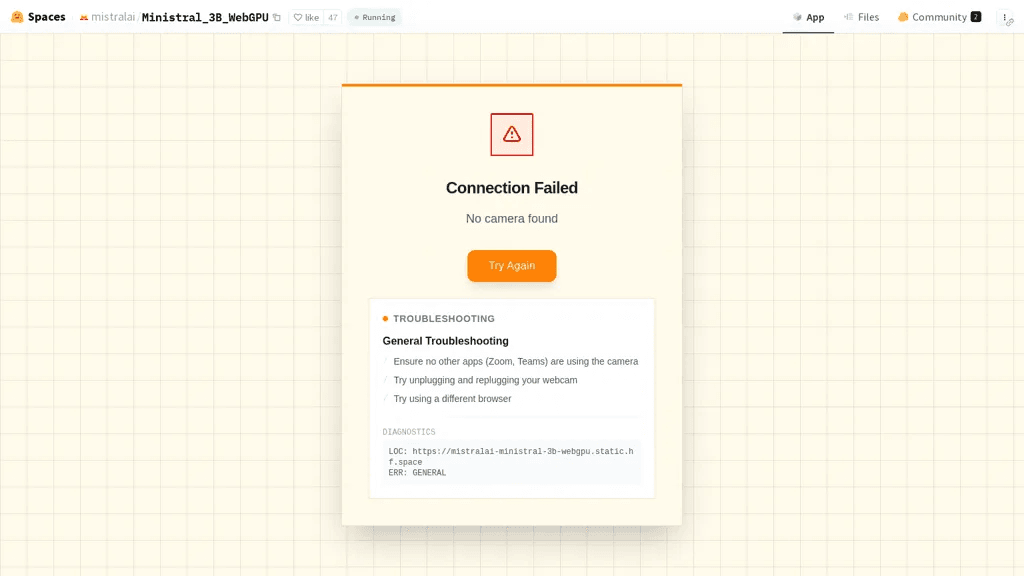The image size is (1024, 576).
Task: Click the App tab cube icon
Action: (x=797, y=17)
